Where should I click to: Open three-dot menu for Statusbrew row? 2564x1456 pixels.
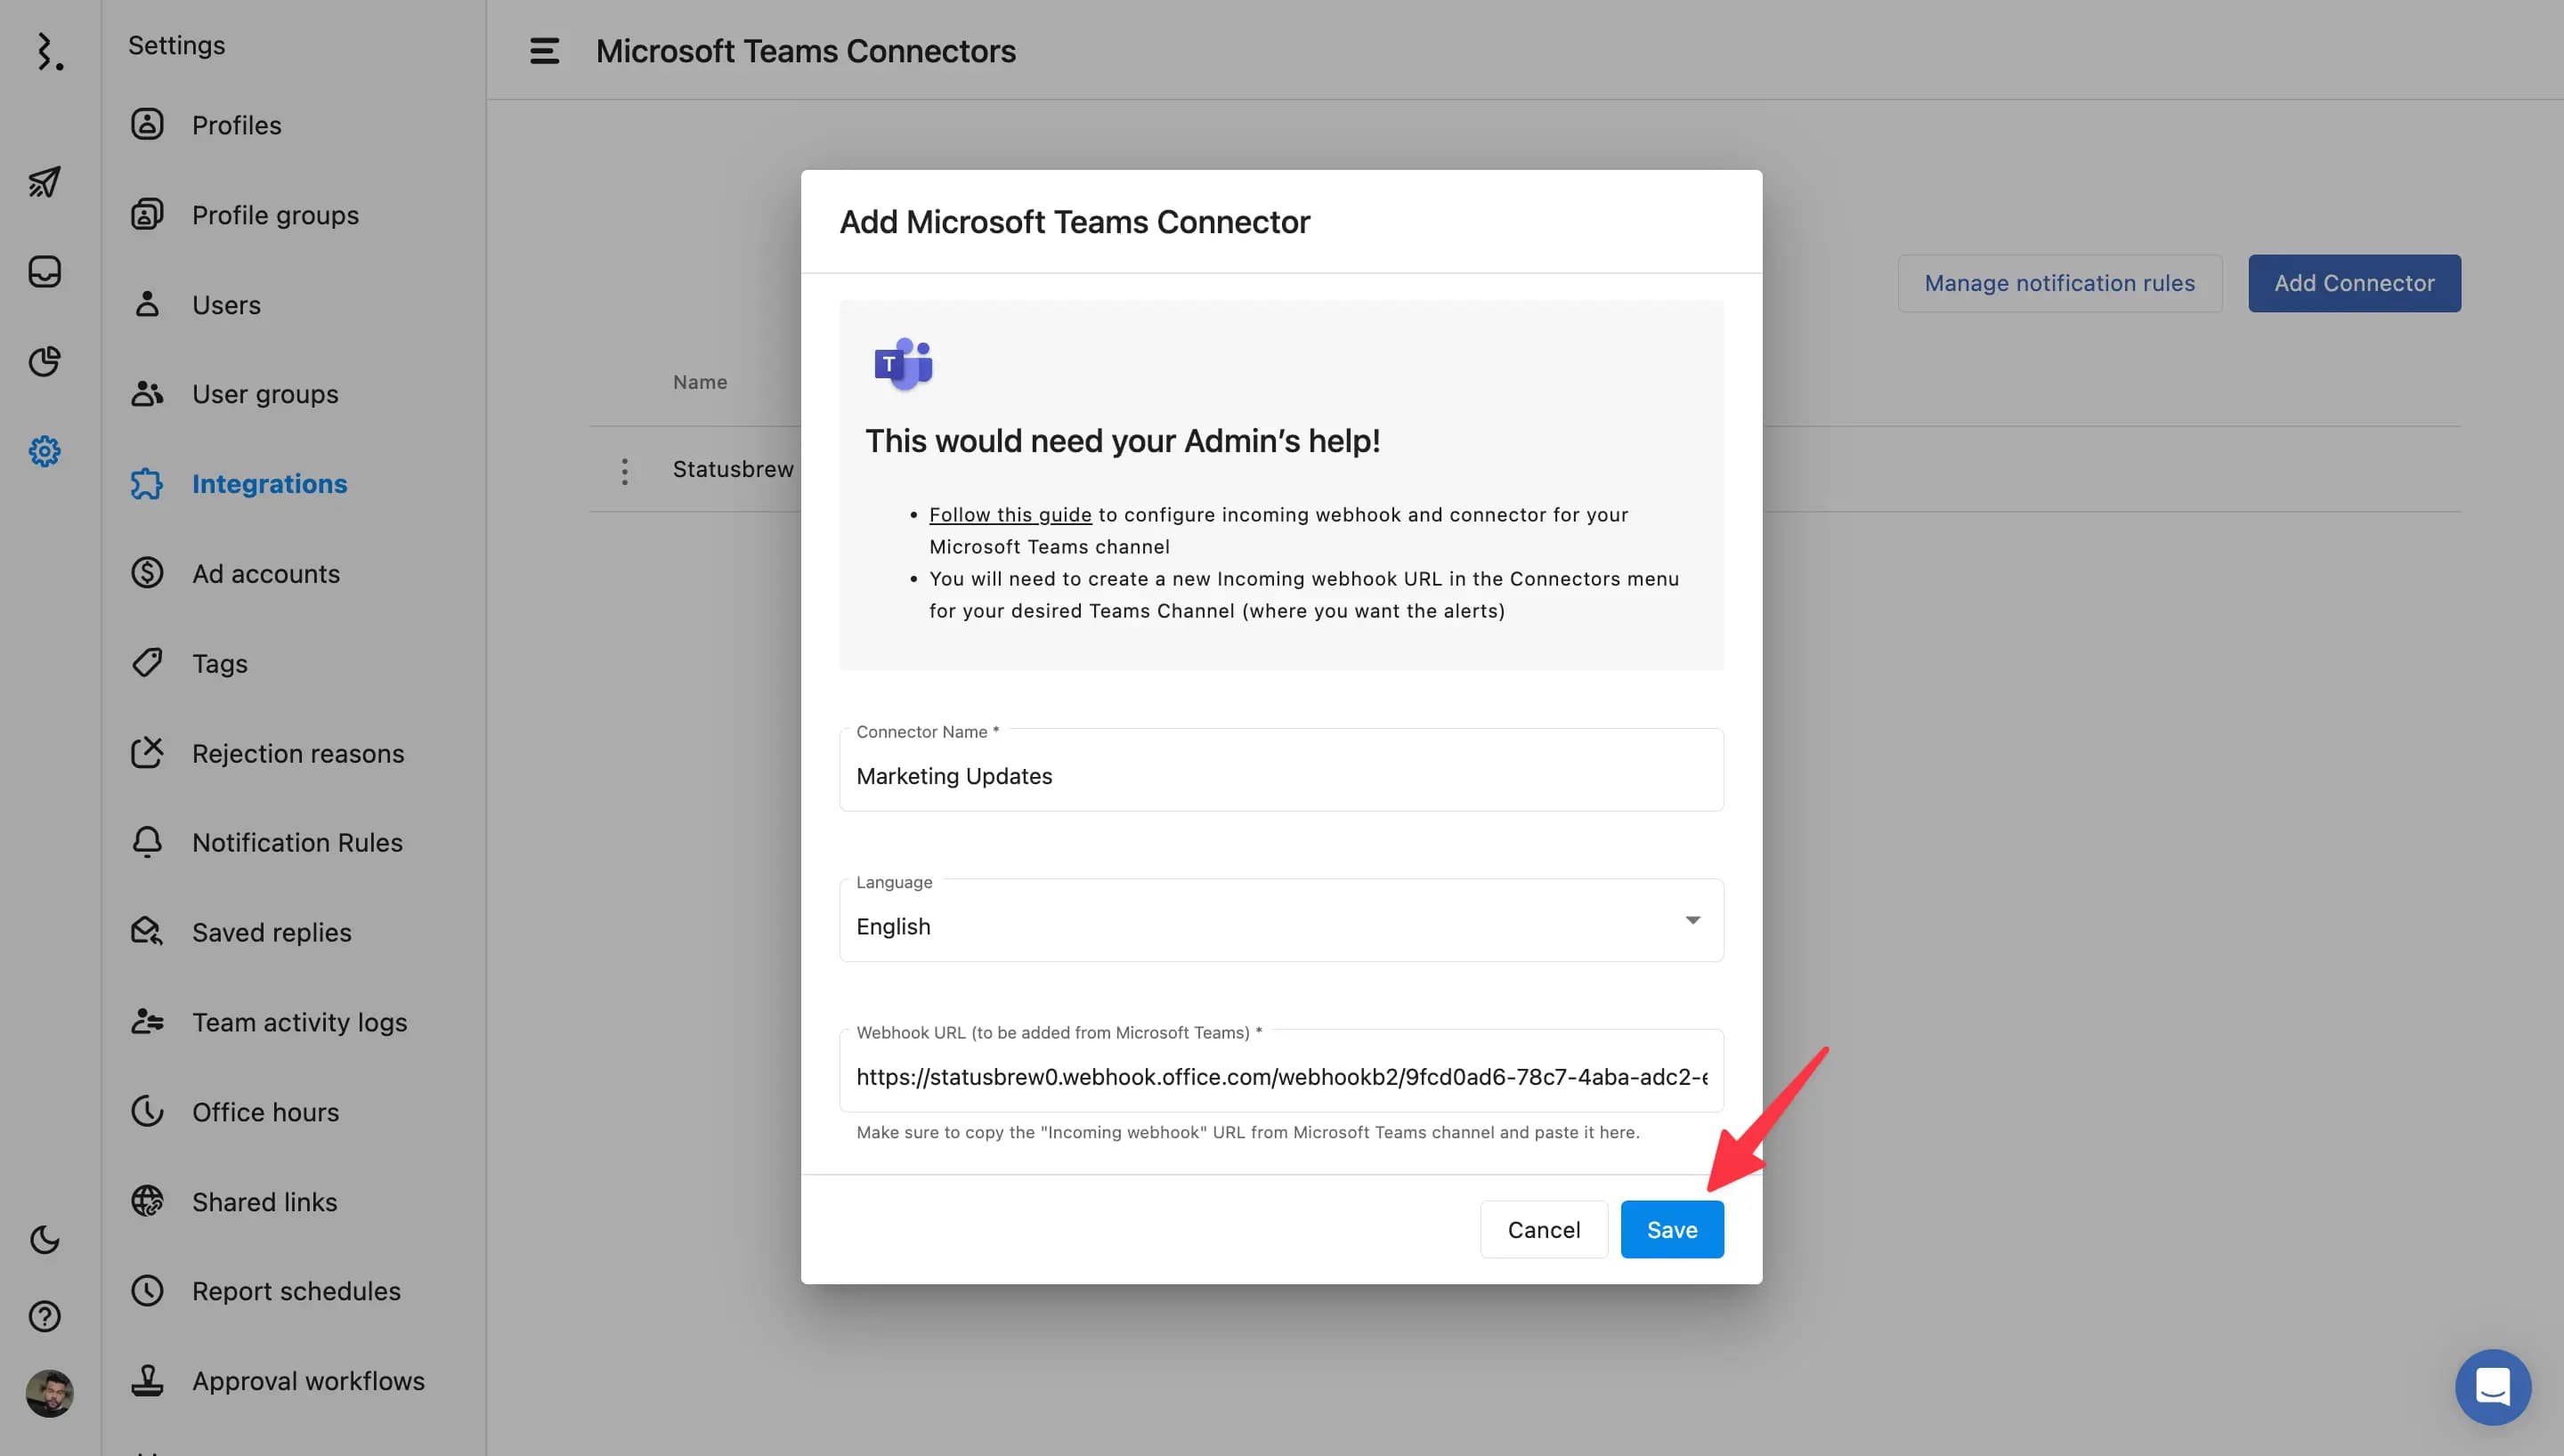tap(624, 471)
